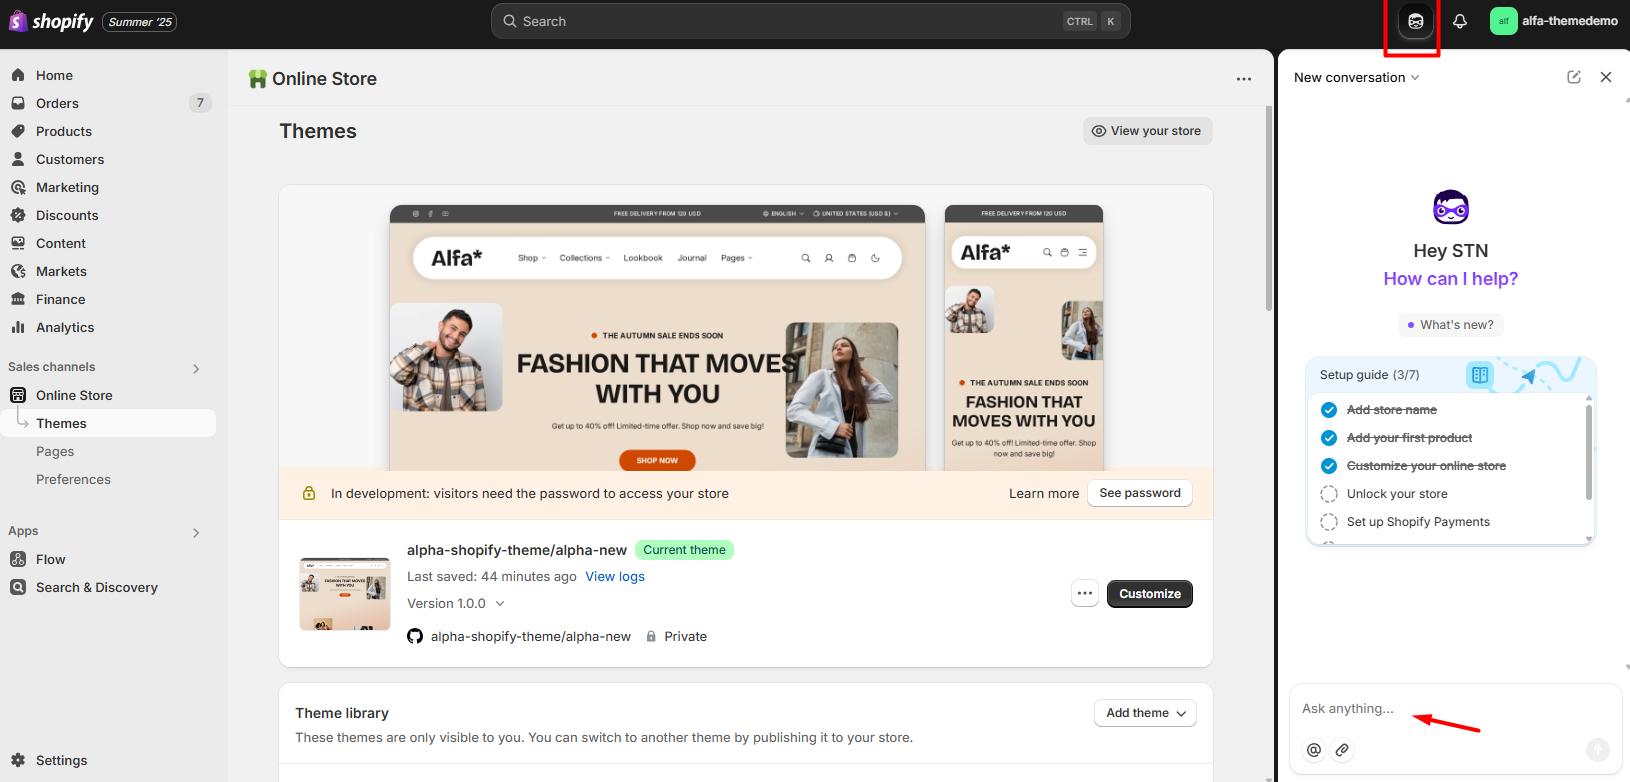The width and height of the screenshot is (1630, 782).
Task: Open Online Store page more-actions menu
Action: tap(1244, 79)
